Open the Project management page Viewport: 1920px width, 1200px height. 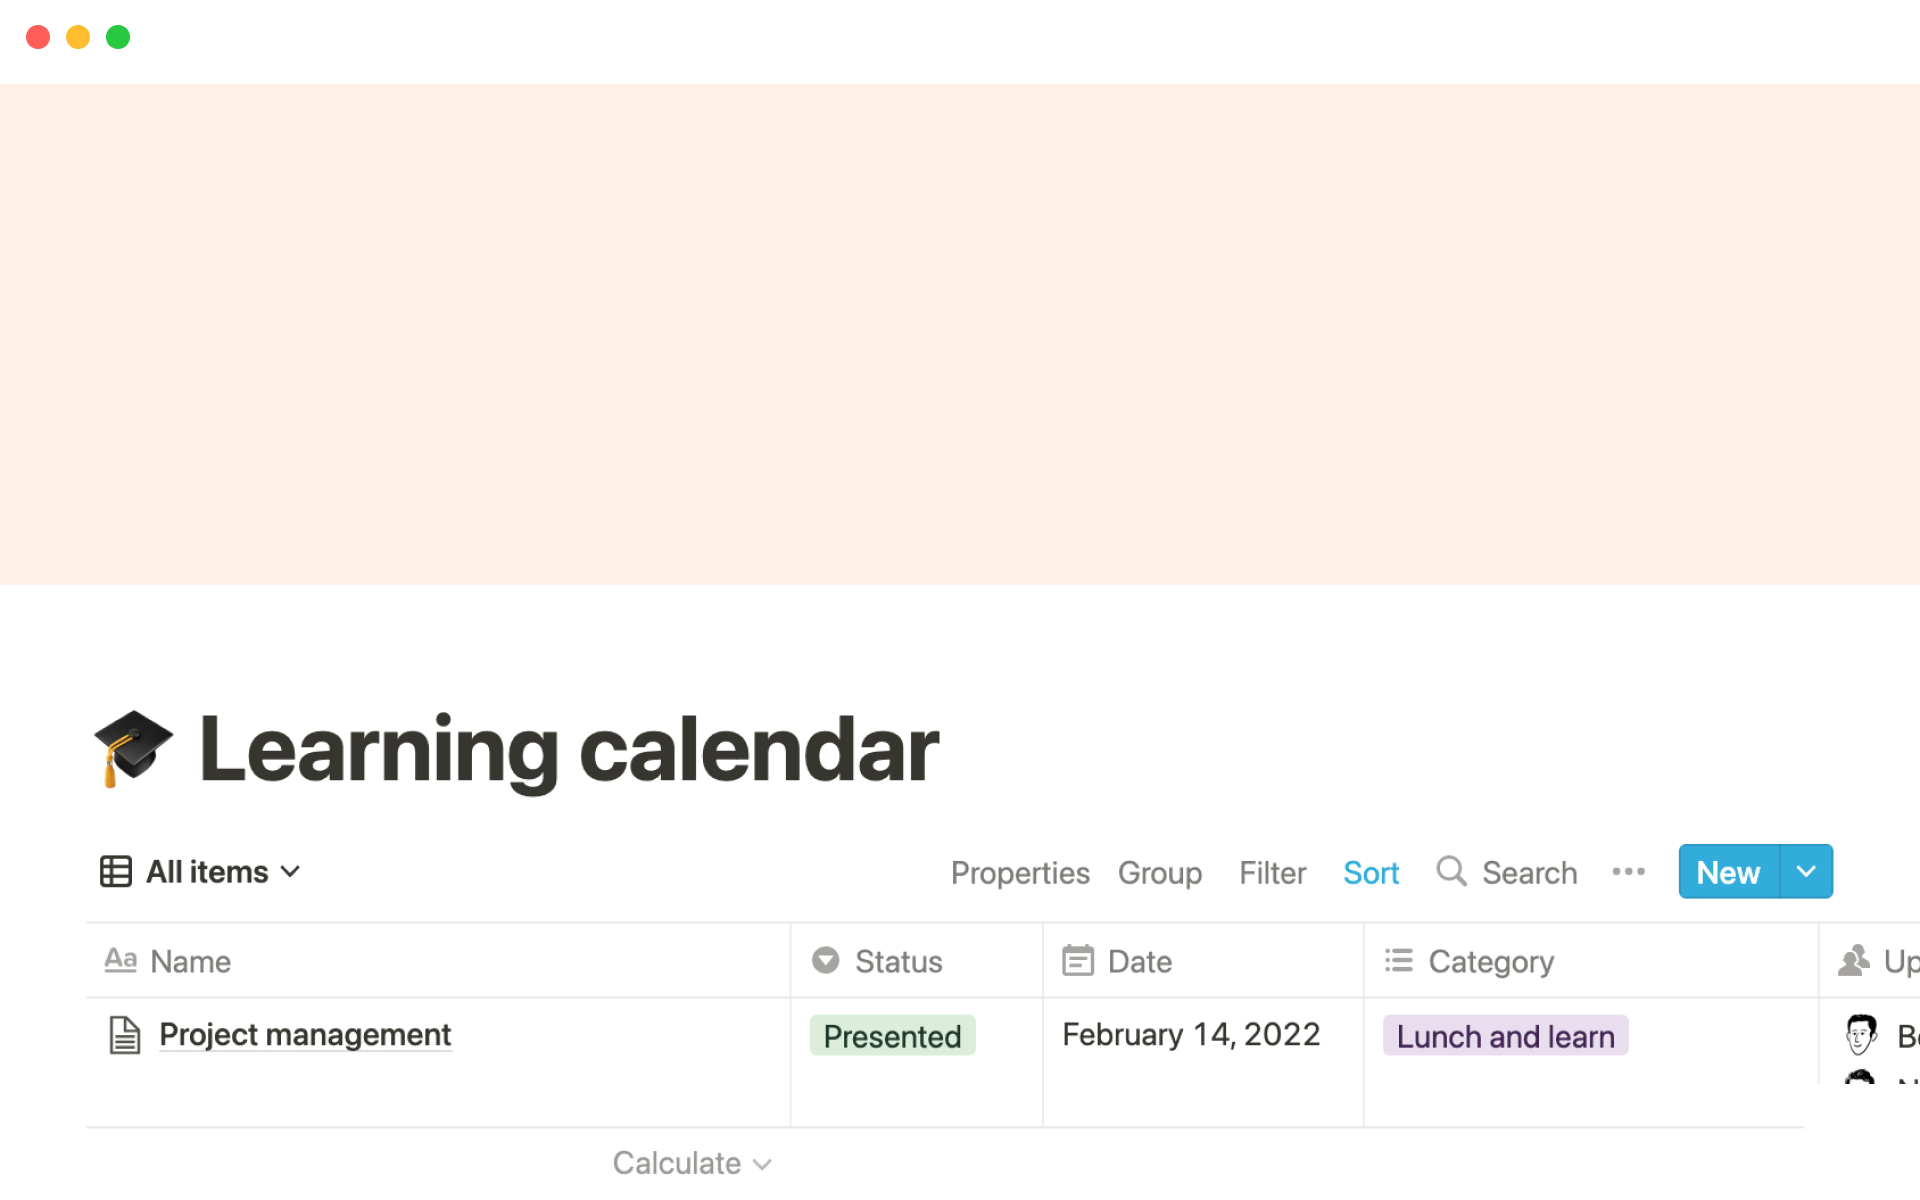click(x=305, y=1034)
